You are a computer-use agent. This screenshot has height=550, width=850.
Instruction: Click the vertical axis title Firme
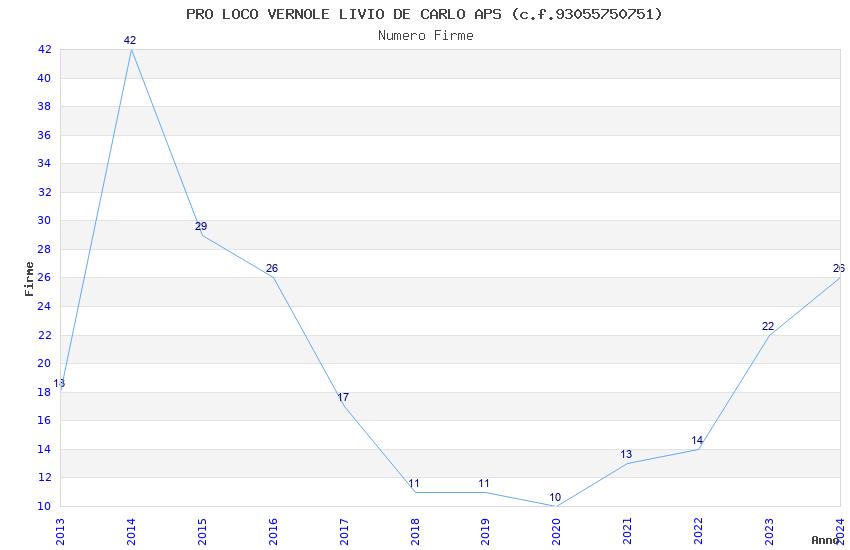tap(29, 279)
